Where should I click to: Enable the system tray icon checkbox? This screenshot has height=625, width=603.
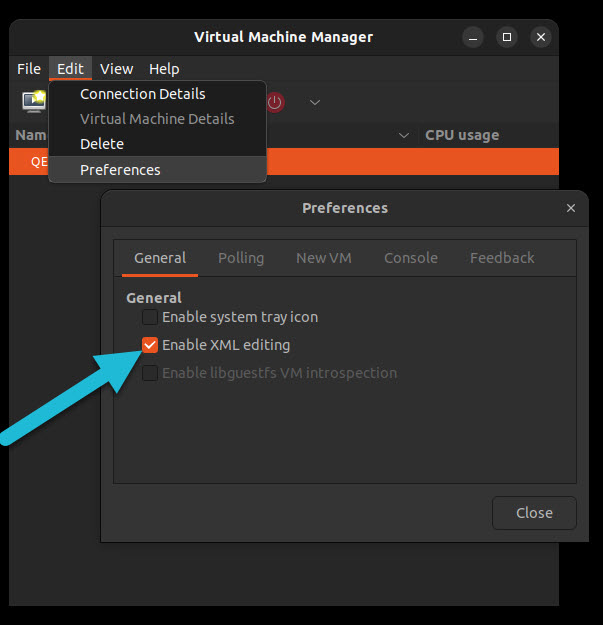click(x=150, y=317)
